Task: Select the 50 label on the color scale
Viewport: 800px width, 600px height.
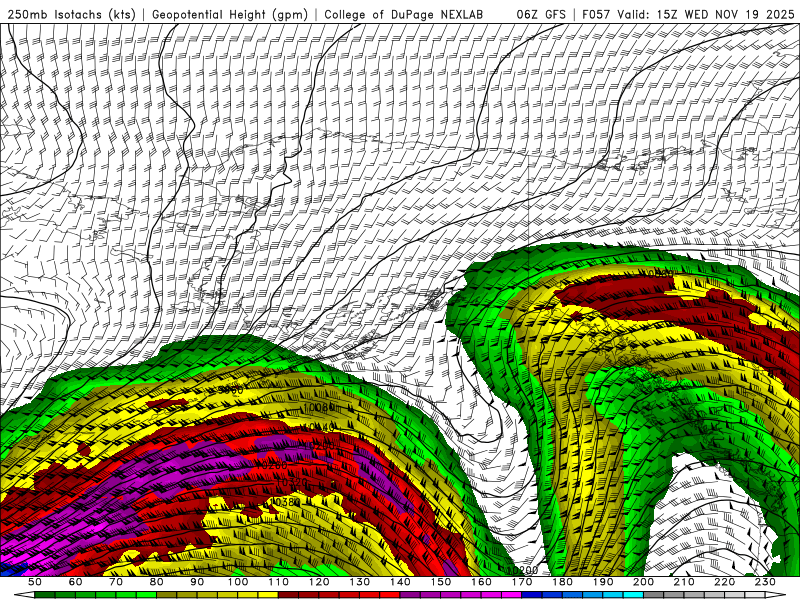Action: 35,582
